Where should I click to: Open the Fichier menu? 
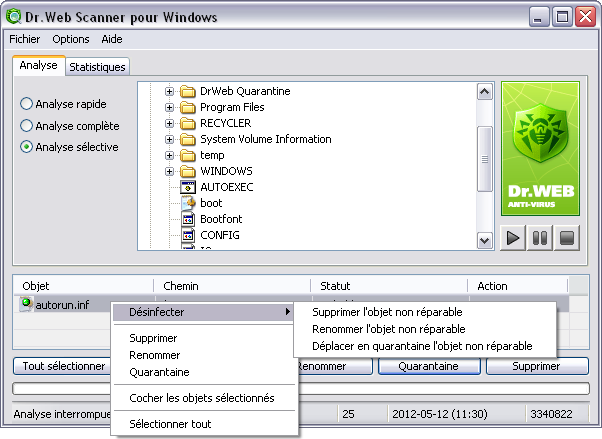click(25, 39)
